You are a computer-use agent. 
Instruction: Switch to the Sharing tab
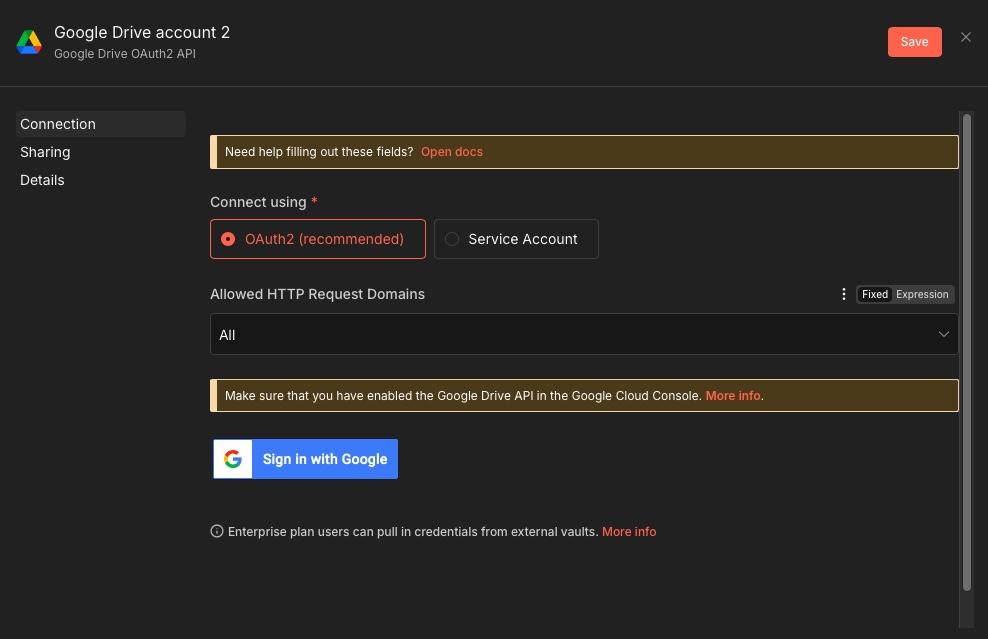coord(45,152)
